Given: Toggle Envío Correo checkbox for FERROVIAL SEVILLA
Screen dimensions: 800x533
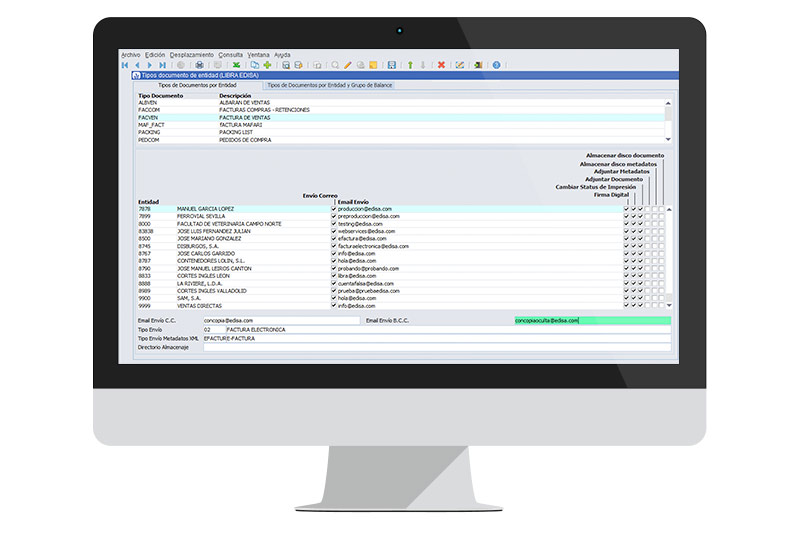Looking at the screenshot, I should pos(334,216).
